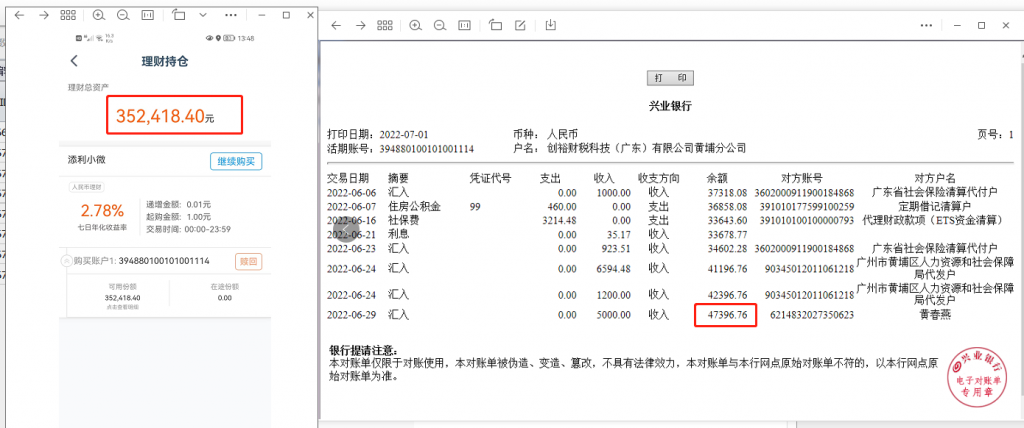Viewport: 1024px width, 428px height.
Task: Zoom out on the left viewer image
Action: [x=123, y=14]
